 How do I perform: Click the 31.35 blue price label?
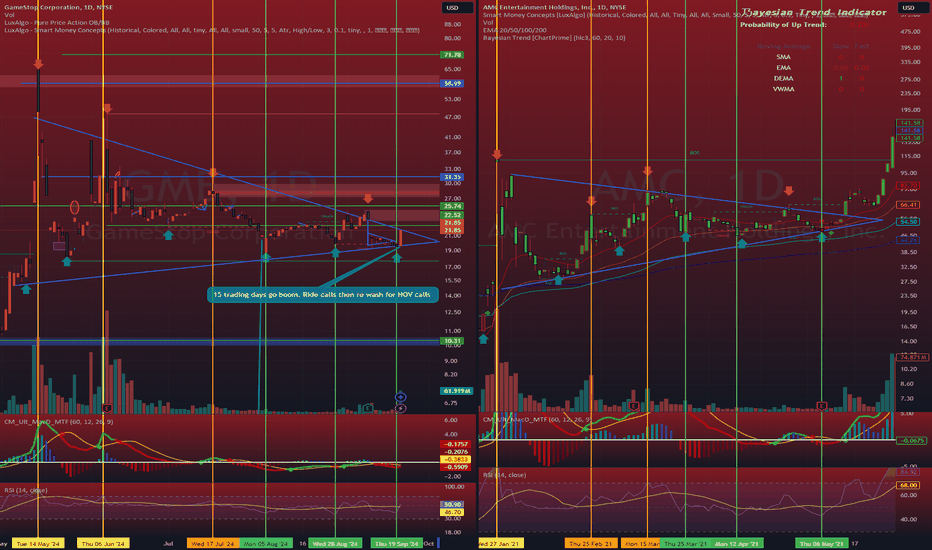(452, 177)
